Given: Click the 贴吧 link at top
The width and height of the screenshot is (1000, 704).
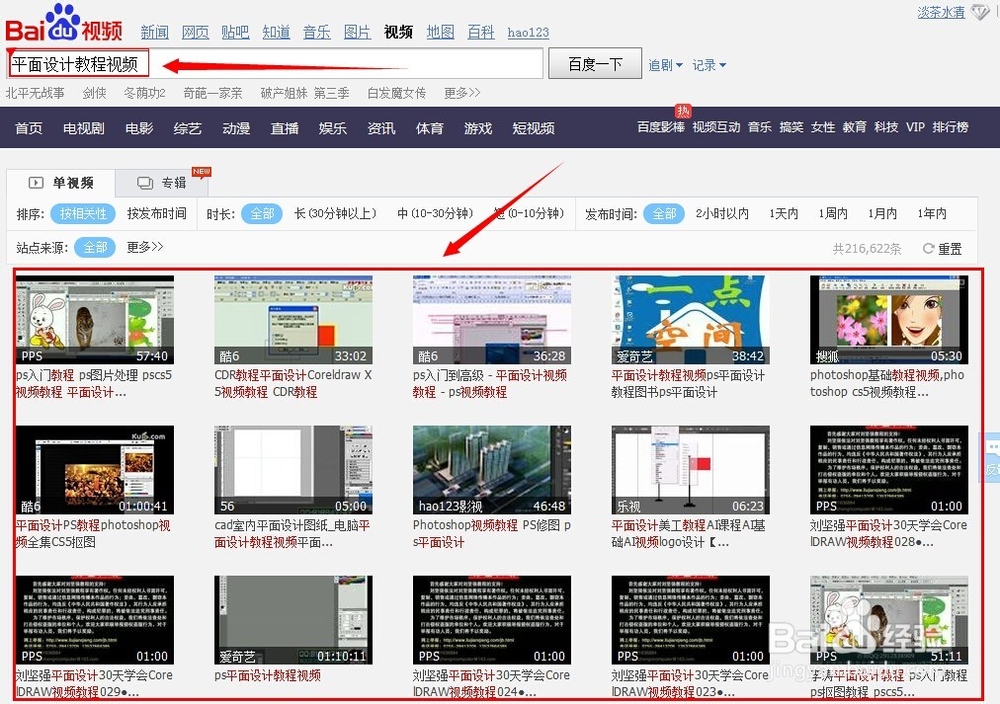Looking at the screenshot, I should tap(235, 32).
